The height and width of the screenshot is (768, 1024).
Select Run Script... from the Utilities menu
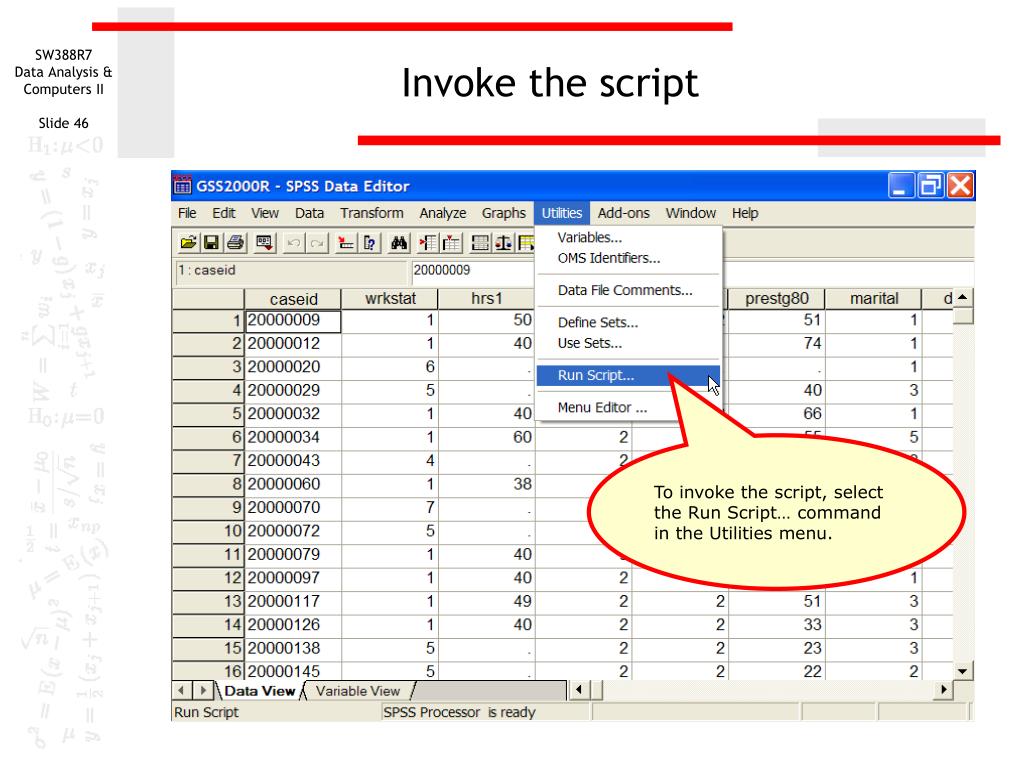pyautogui.click(x=628, y=376)
